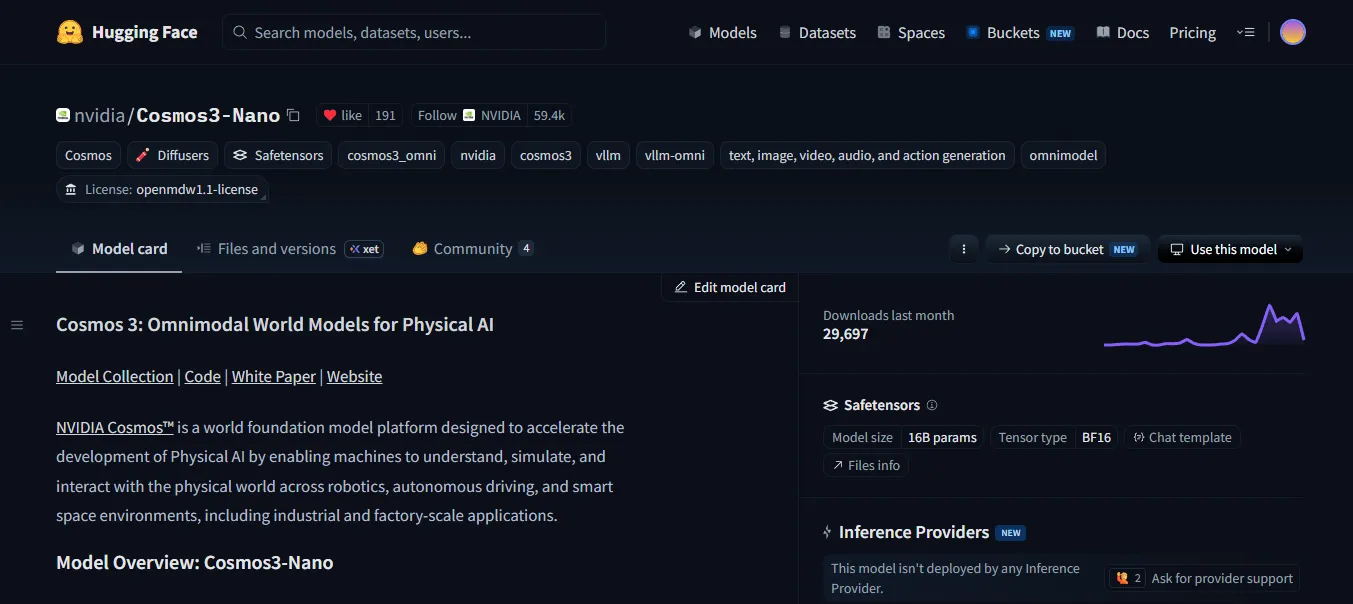This screenshot has width=1353, height=604.
Task: Open the NVIDIA Cosmos™ link
Action: click(116, 427)
